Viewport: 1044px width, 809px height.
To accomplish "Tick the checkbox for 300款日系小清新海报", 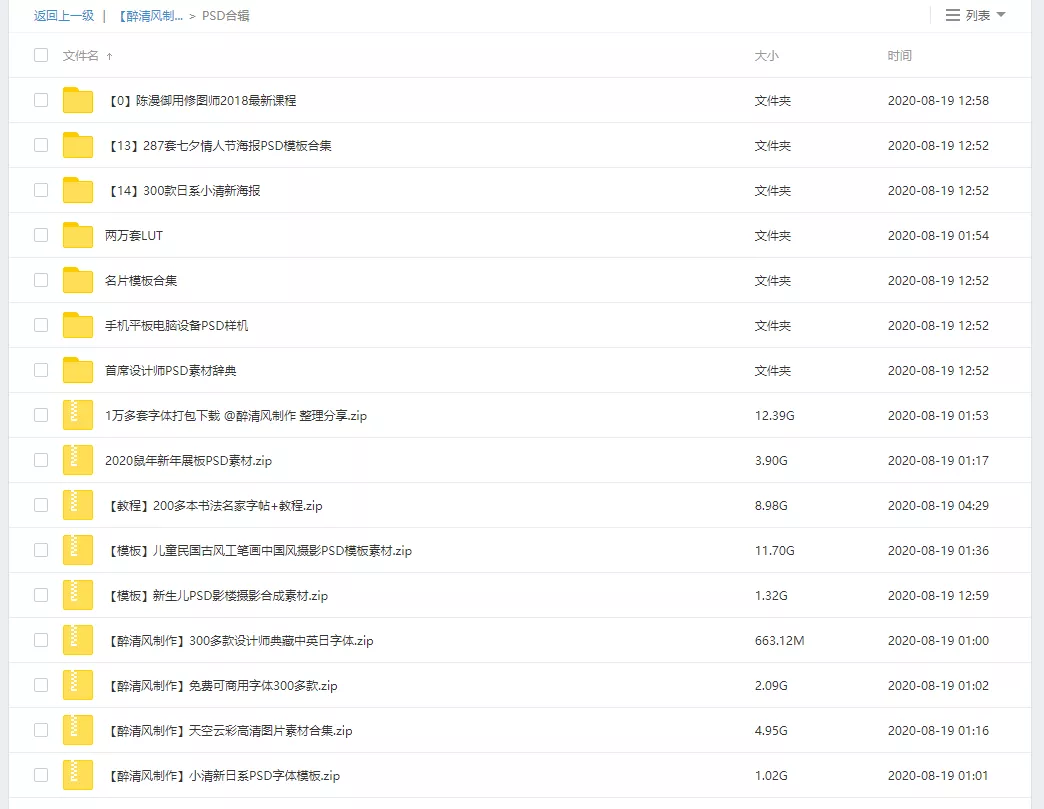I will [41, 190].
